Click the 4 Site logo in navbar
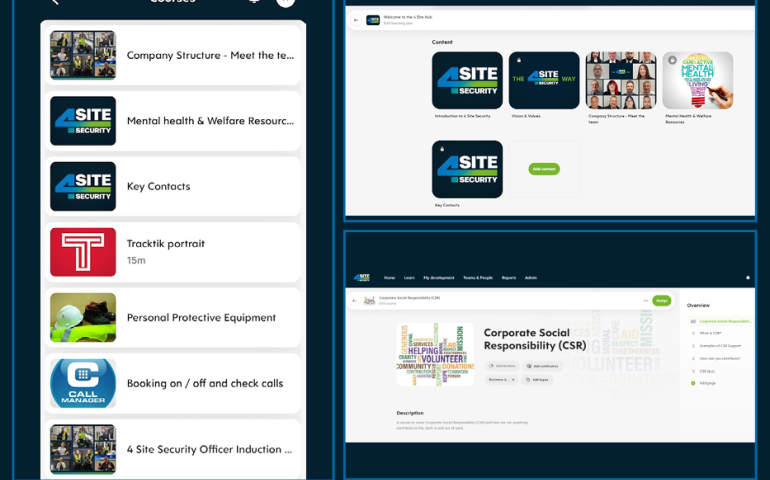 361,278
